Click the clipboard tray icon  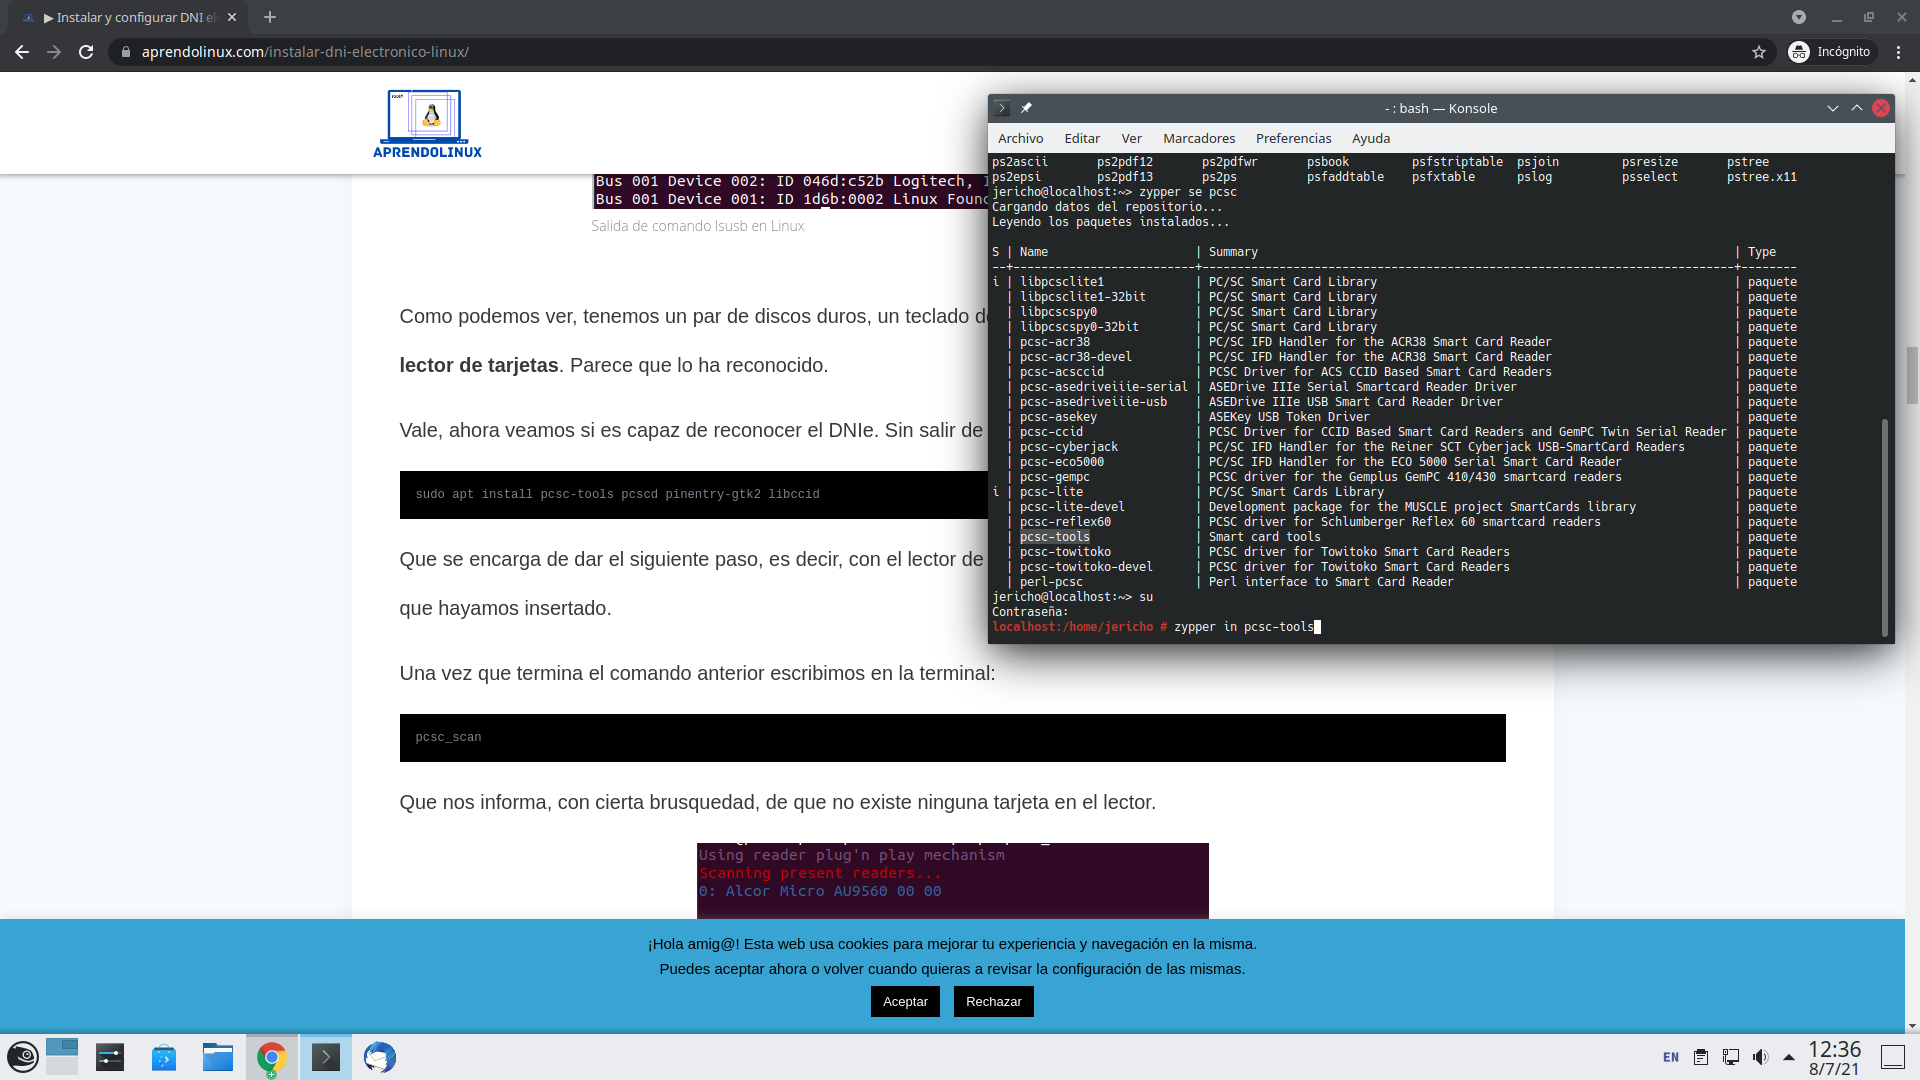click(1700, 1057)
